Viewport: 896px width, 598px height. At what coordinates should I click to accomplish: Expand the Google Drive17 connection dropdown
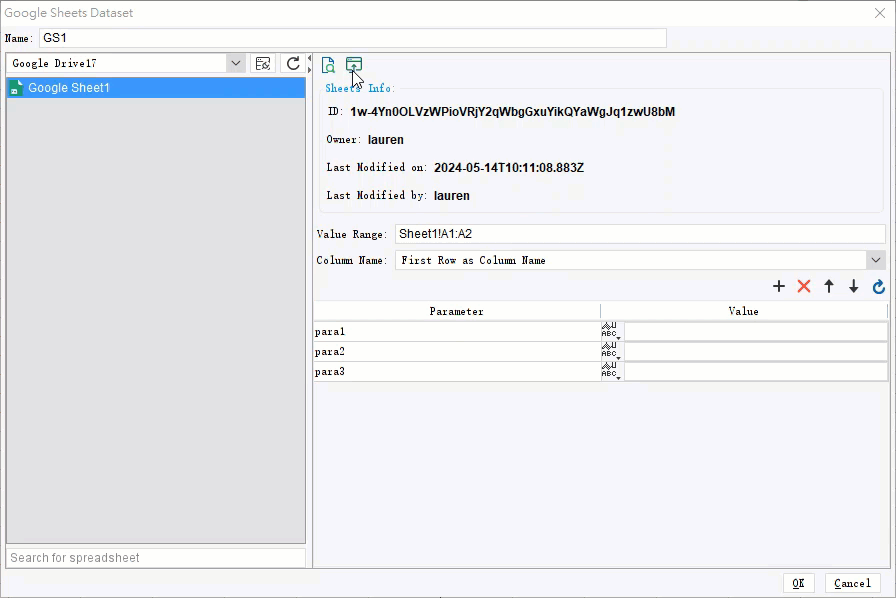pos(235,63)
